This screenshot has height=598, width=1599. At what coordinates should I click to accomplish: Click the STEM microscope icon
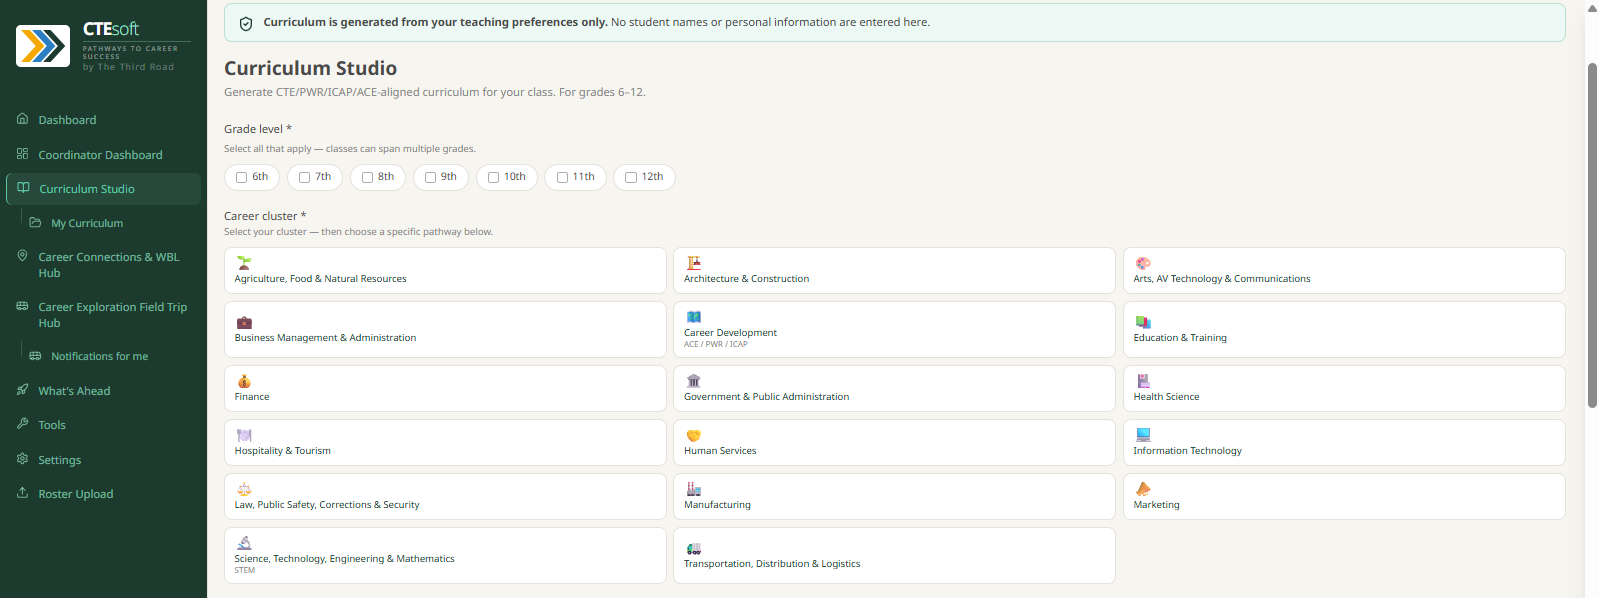coord(243,543)
